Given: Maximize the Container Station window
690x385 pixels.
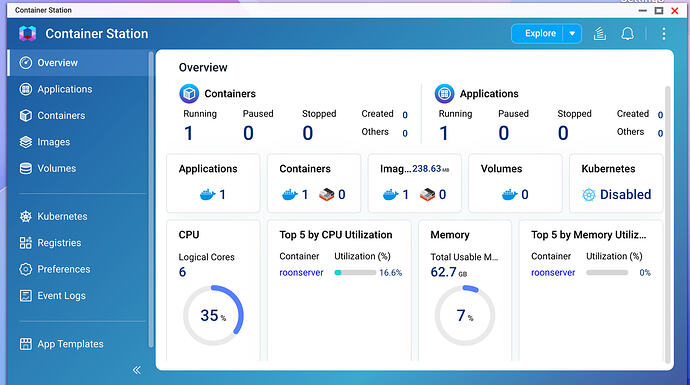Looking at the screenshot, I should (659, 11).
